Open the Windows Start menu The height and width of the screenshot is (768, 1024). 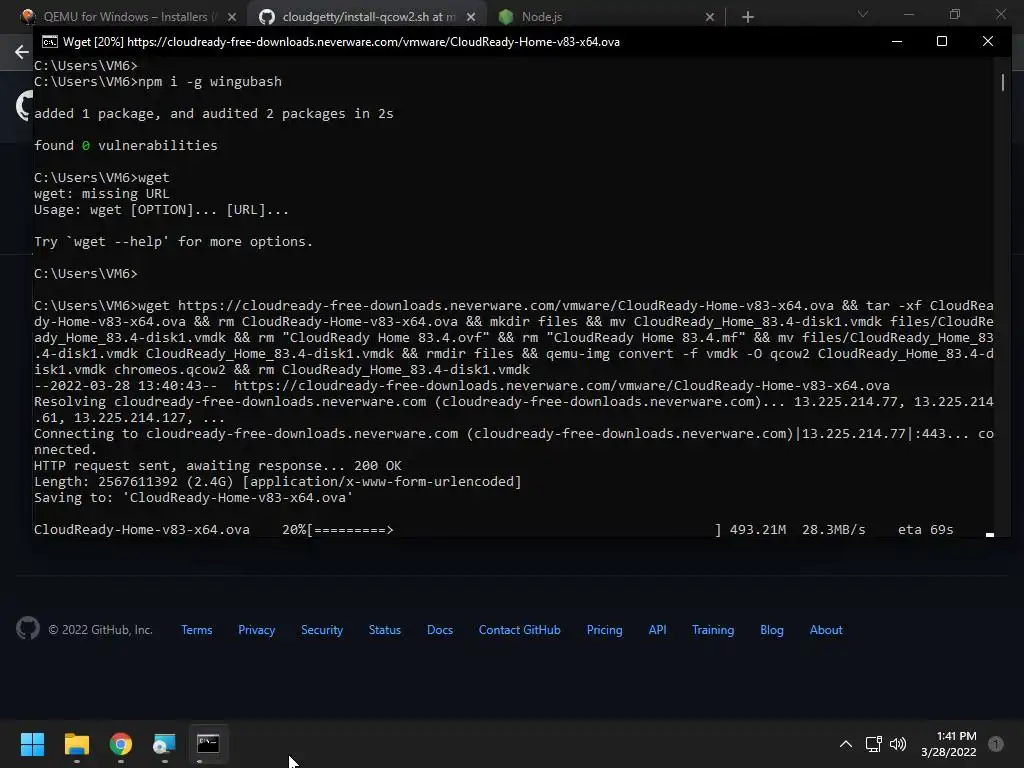(x=32, y=744)
